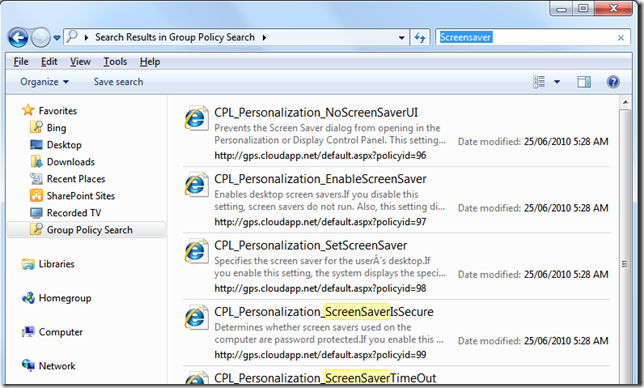Click the Recent Places icon
Viewport: 644px width, 388px height.
tap(36, 179)
